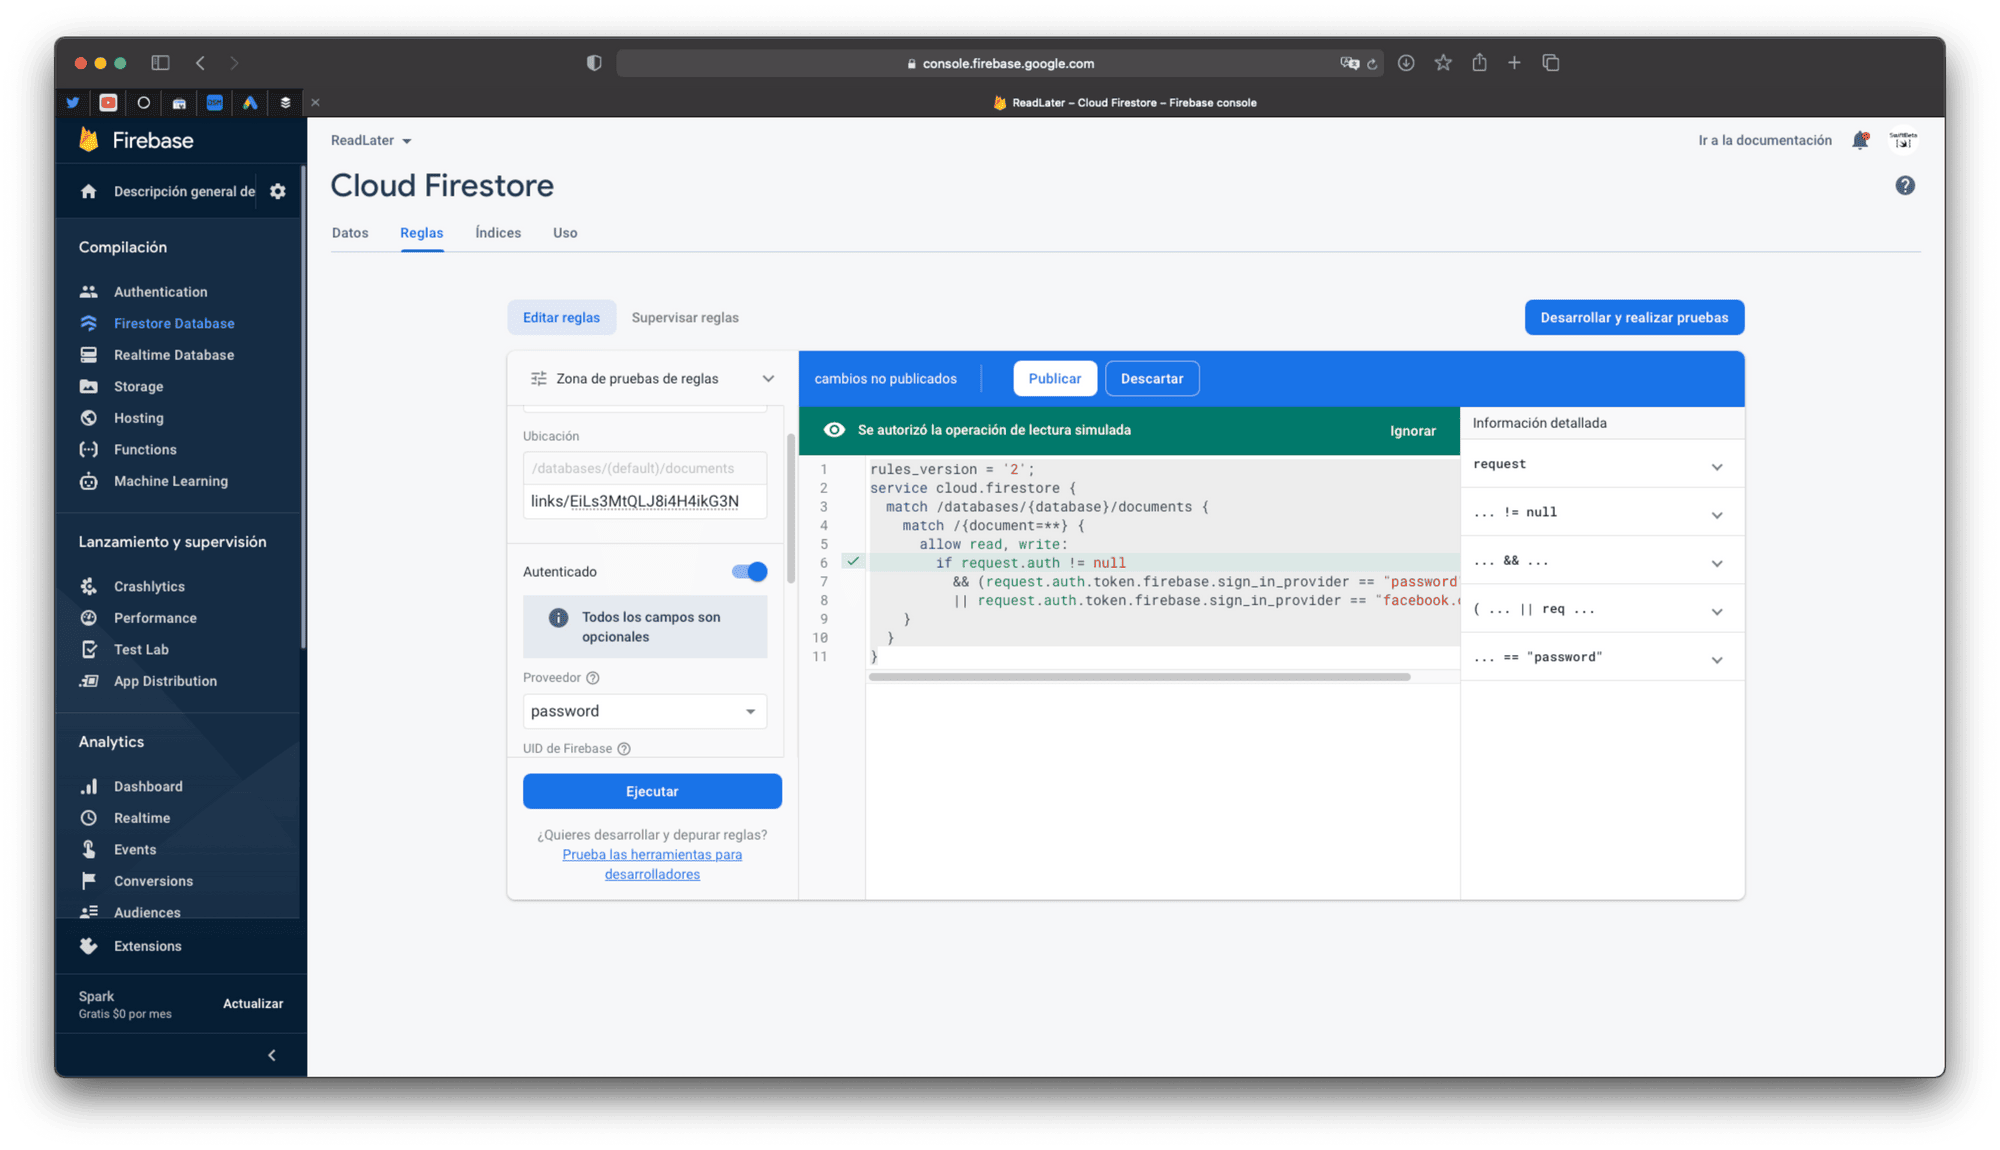2000x1150 pixels.
Task: Expand the '( ... || req ...' detail row
Action: point(1601,609)
